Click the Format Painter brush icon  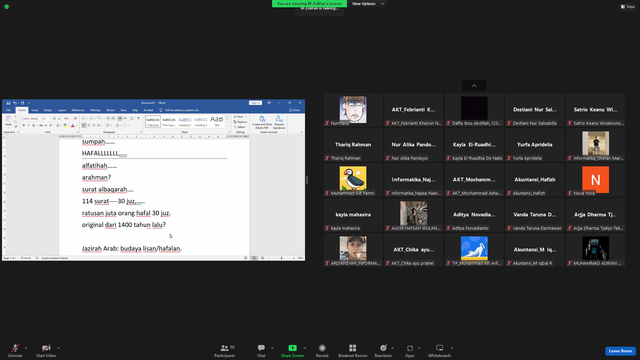pyautogui.click(x=16, y=127)
